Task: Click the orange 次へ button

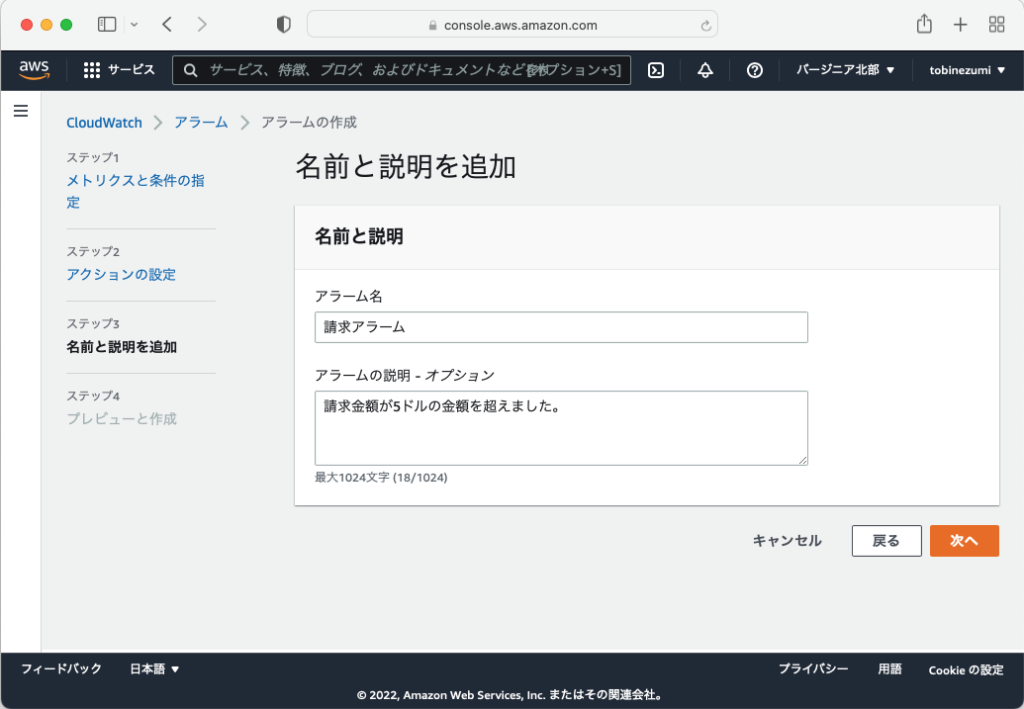Action: [x=964, y=541]
